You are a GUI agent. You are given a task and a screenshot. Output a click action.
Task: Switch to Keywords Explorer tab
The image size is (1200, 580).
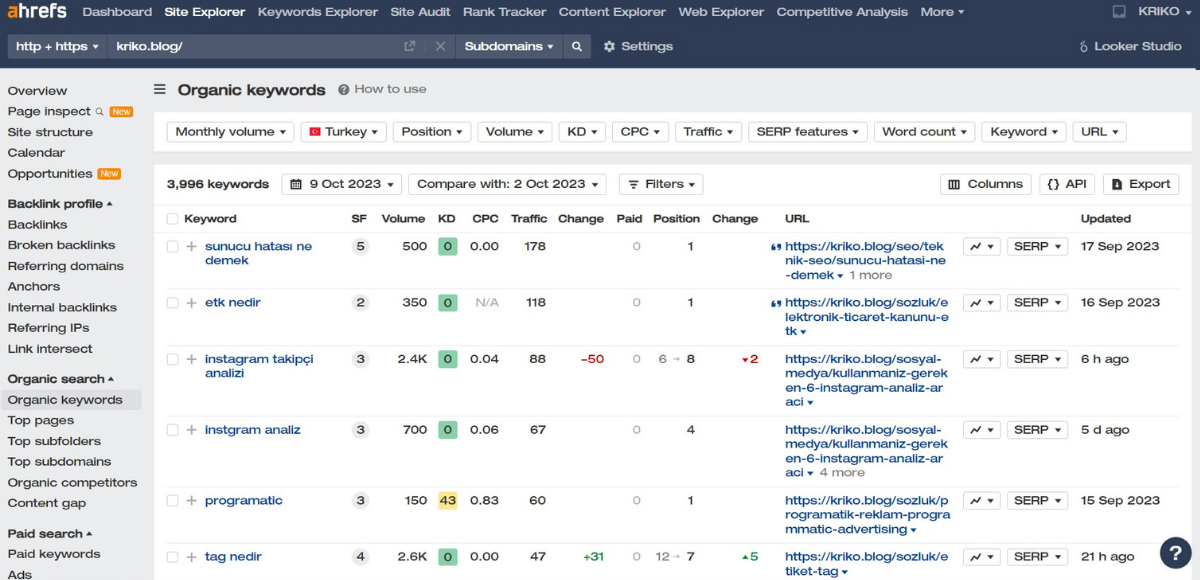(x=317, y=12)
